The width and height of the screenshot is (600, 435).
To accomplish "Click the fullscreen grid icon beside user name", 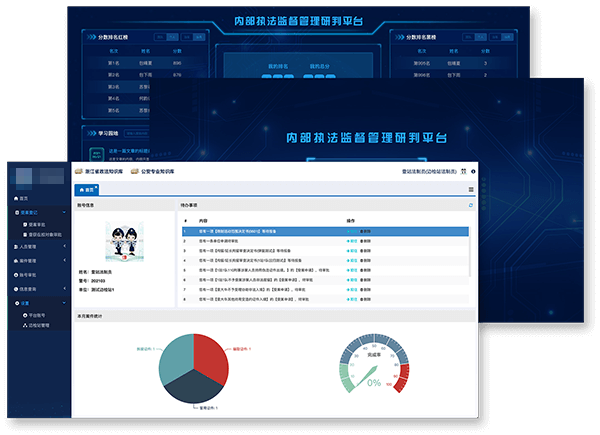I will coord(462,172).
